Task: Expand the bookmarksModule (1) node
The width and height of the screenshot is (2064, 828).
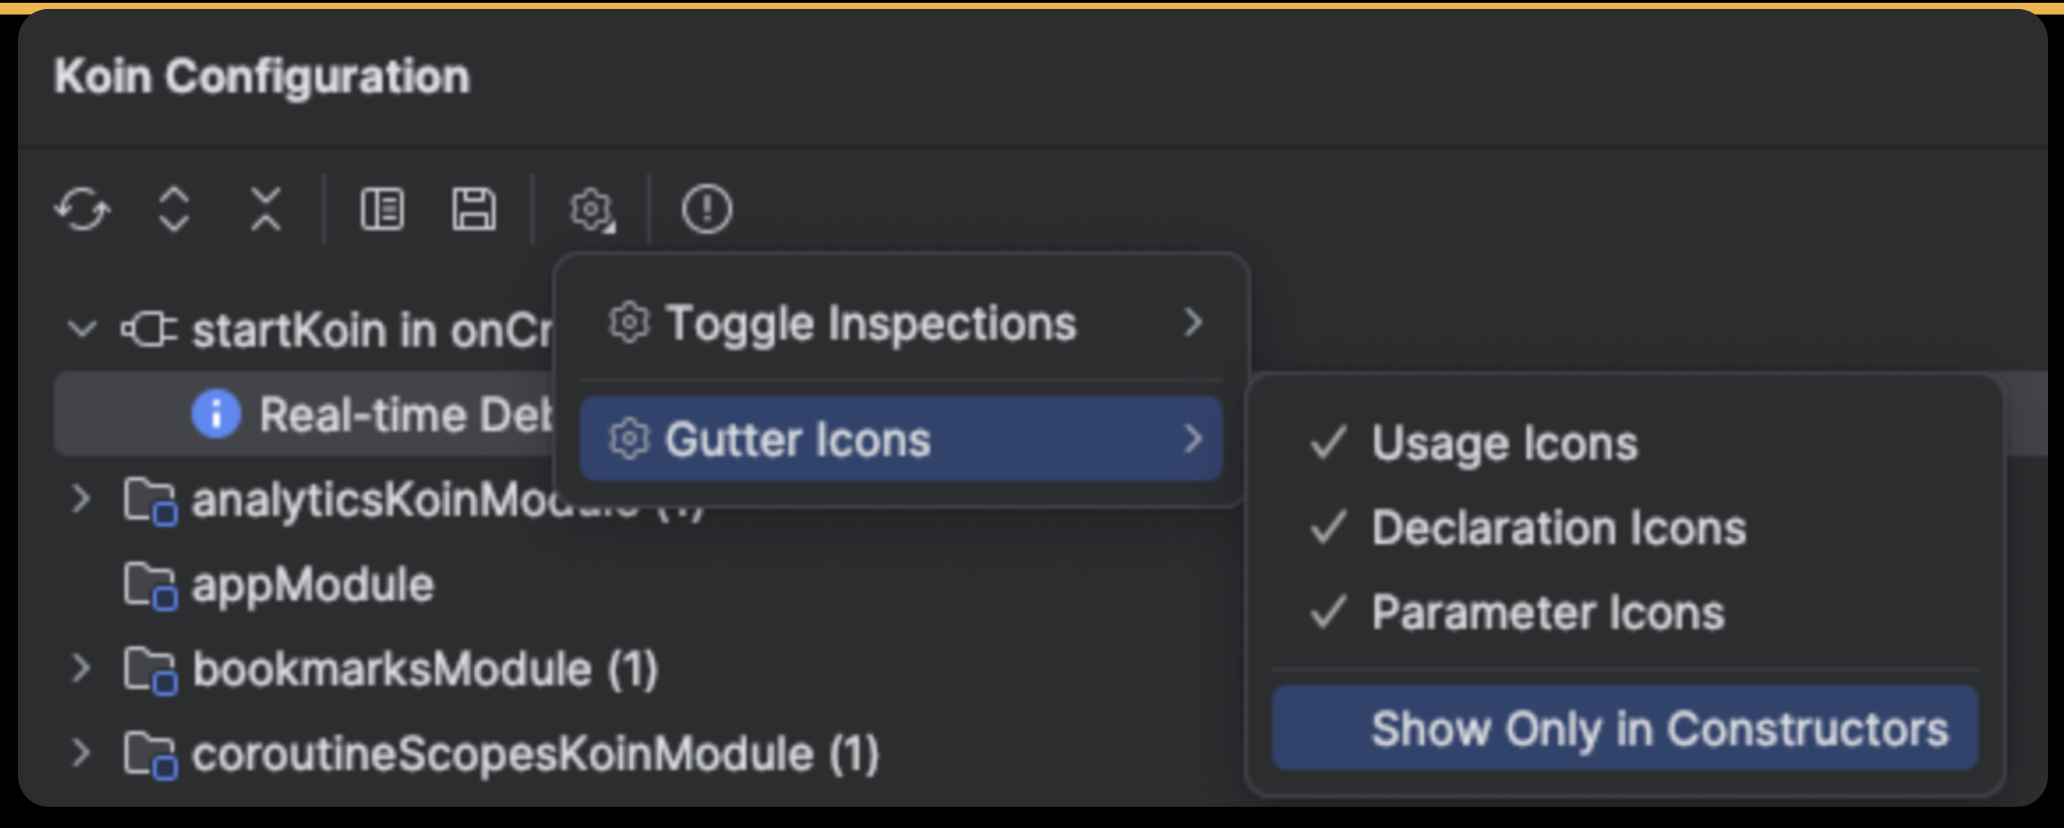Action: click(82, 668)
